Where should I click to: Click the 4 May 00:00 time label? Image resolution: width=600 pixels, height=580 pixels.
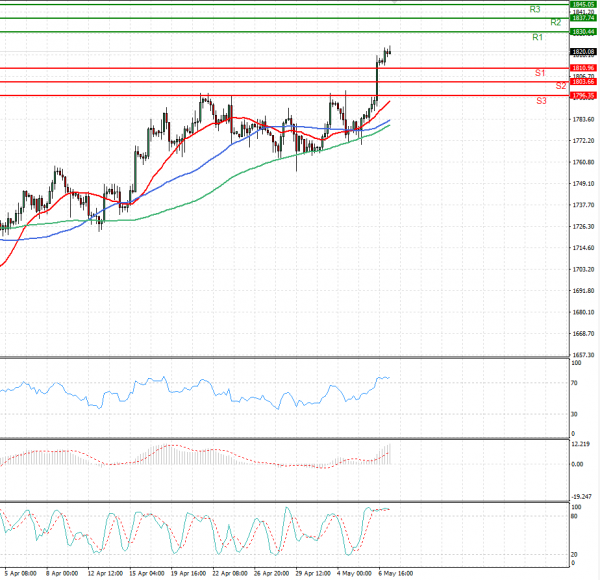click(354, 573)
